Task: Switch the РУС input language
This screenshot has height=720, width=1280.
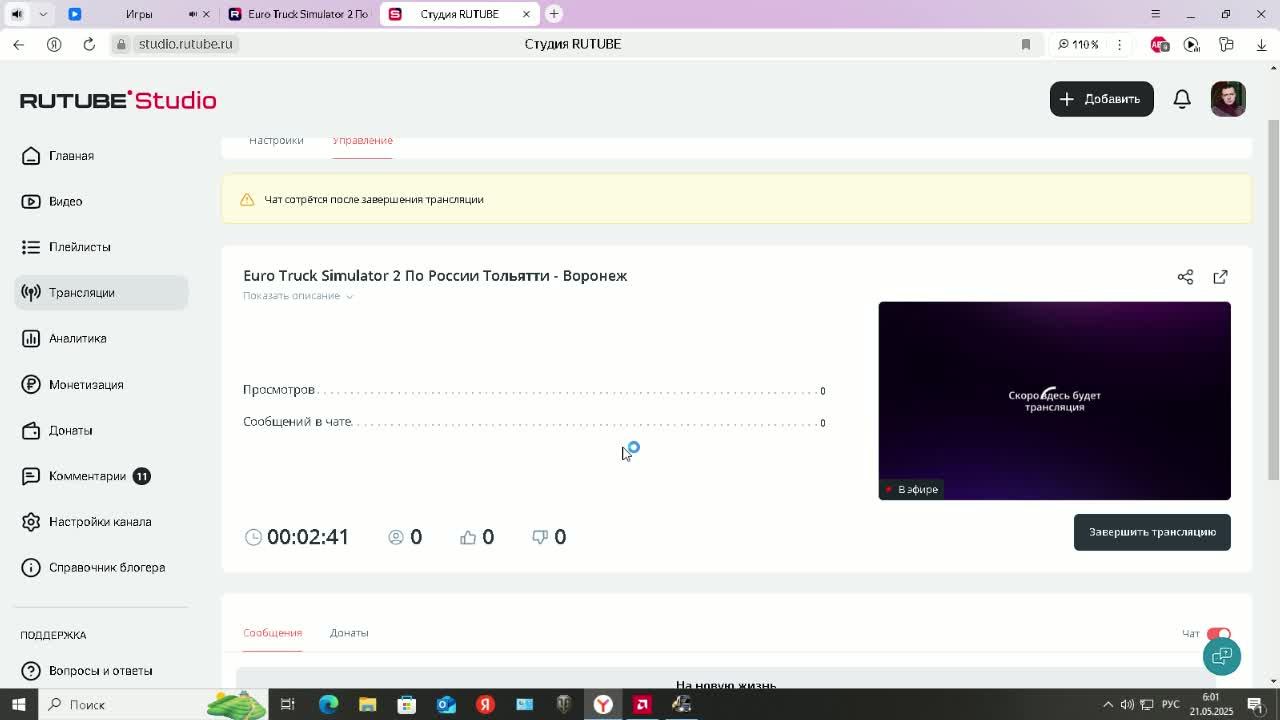Action: point(1170,704)
